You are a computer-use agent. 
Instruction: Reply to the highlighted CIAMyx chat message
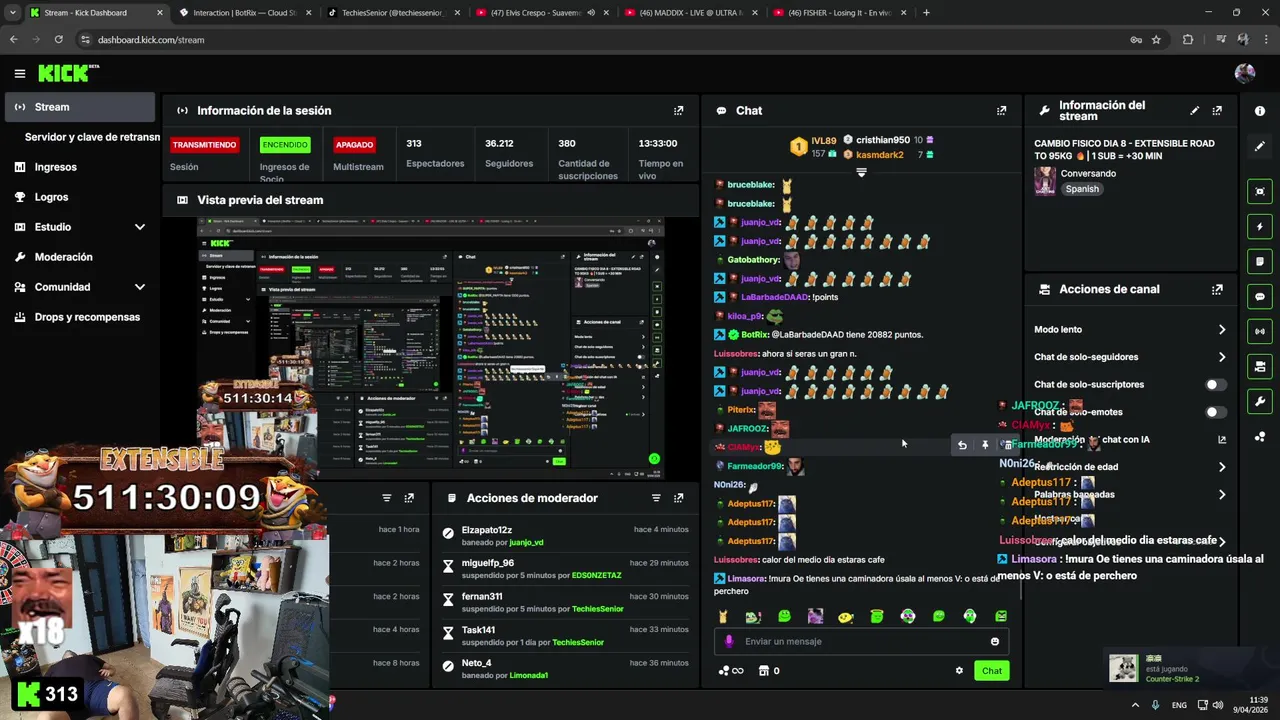(x=962, y=446)
